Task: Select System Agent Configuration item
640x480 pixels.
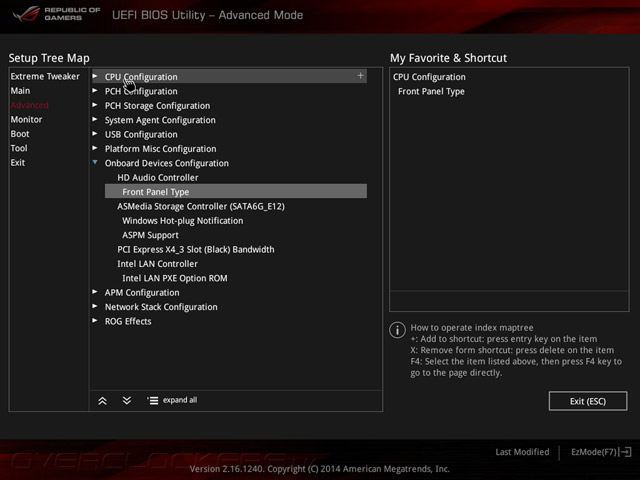Action: pyautogui.click(x=160, y=120)
